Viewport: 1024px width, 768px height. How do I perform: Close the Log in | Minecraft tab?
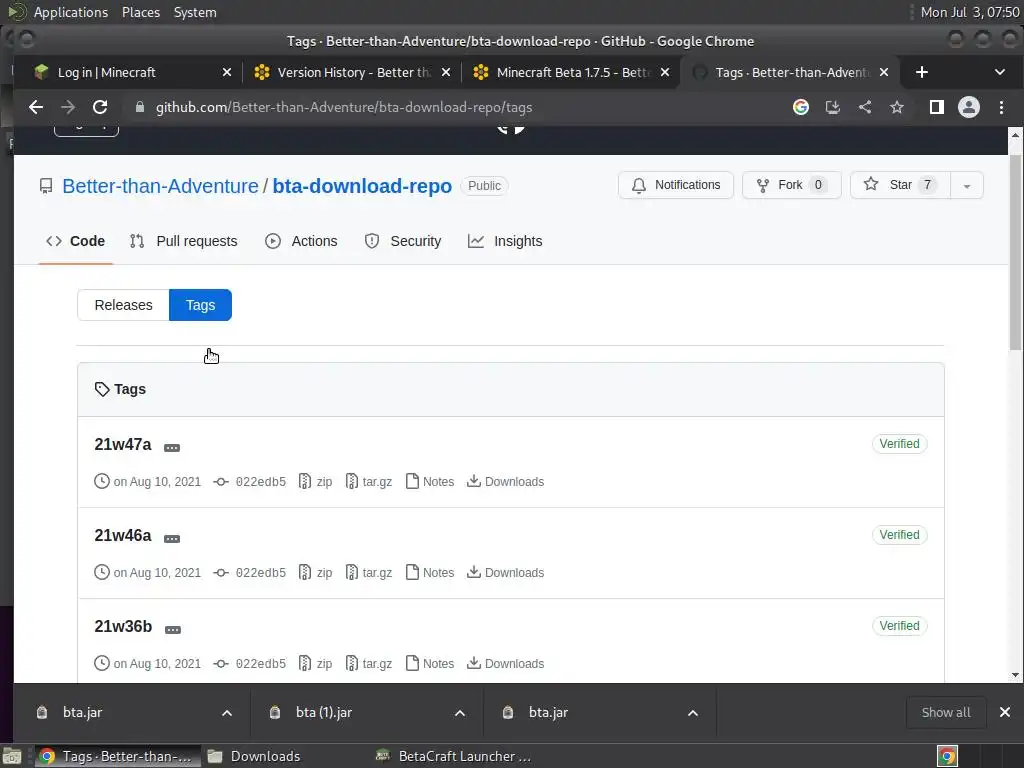click(x=227, y=72)
